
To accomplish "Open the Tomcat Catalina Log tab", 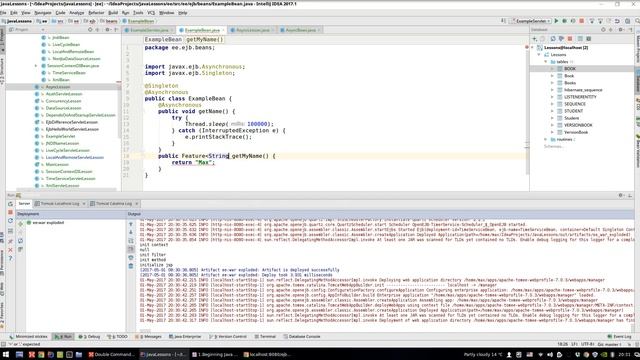I will (x=114, y=203).
